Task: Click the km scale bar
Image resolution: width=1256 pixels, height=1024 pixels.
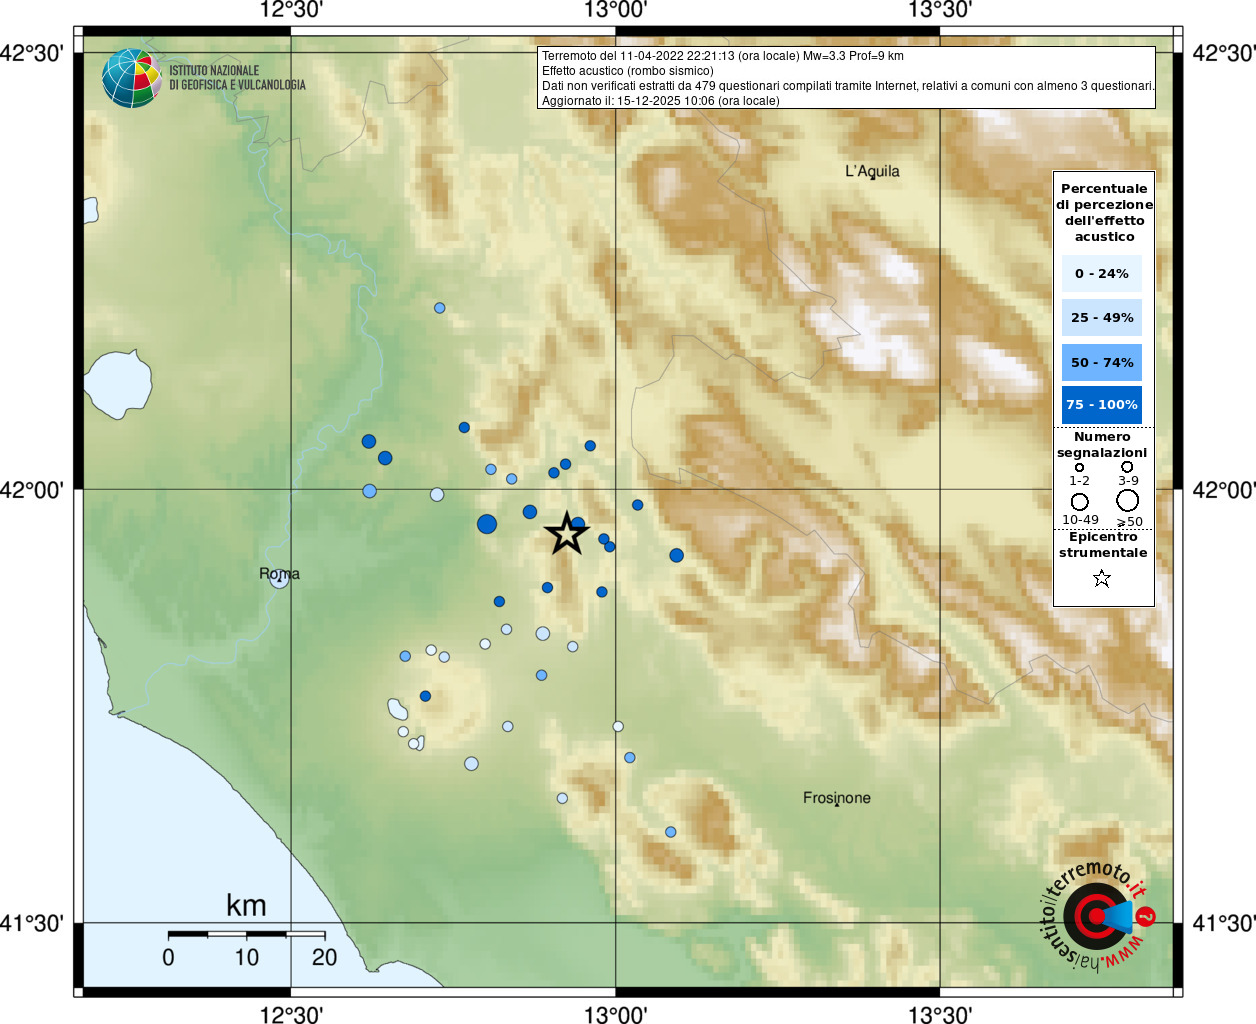Action: 246,934
